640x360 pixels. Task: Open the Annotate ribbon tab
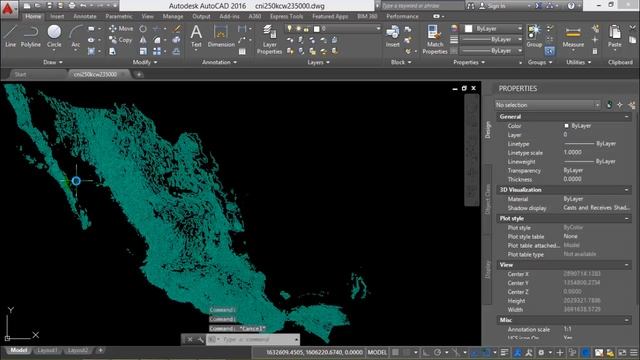tap(84, 16)
